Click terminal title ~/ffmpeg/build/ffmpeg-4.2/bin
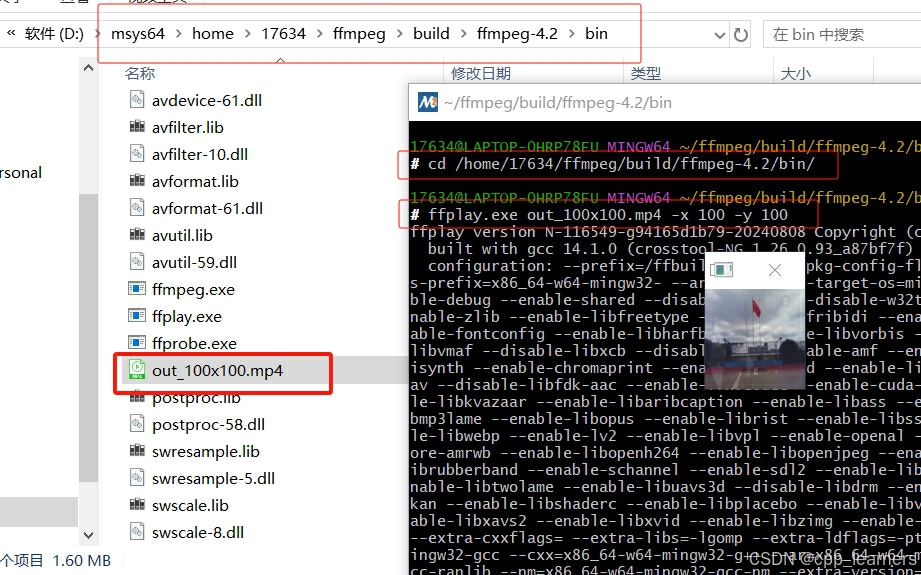921x575 pixels. (x=558, y=103)
